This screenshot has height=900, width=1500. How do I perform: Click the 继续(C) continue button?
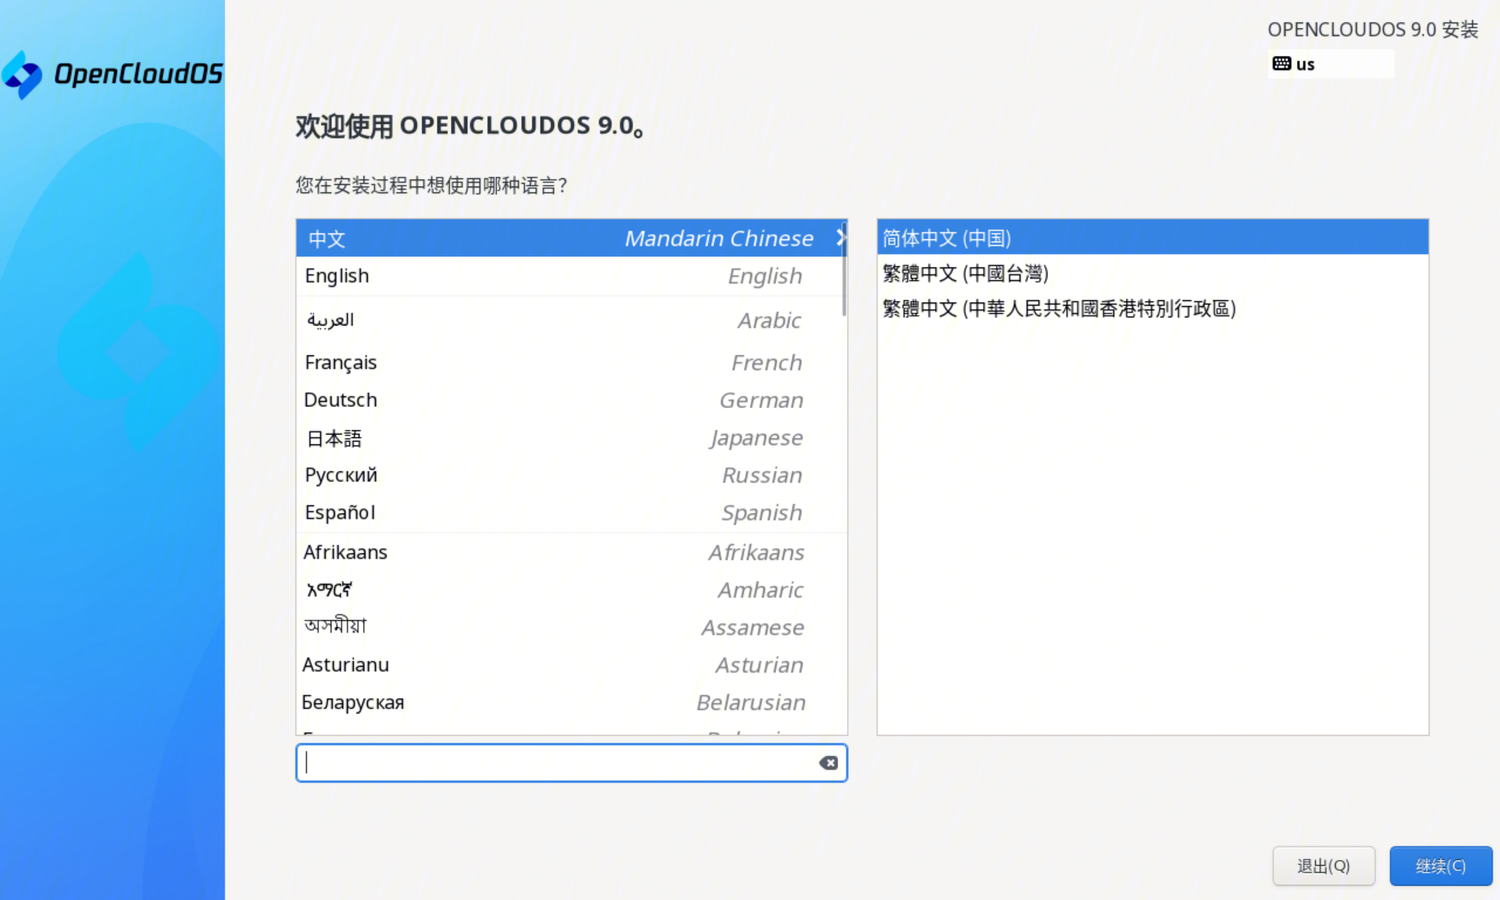coord(1440,866)
